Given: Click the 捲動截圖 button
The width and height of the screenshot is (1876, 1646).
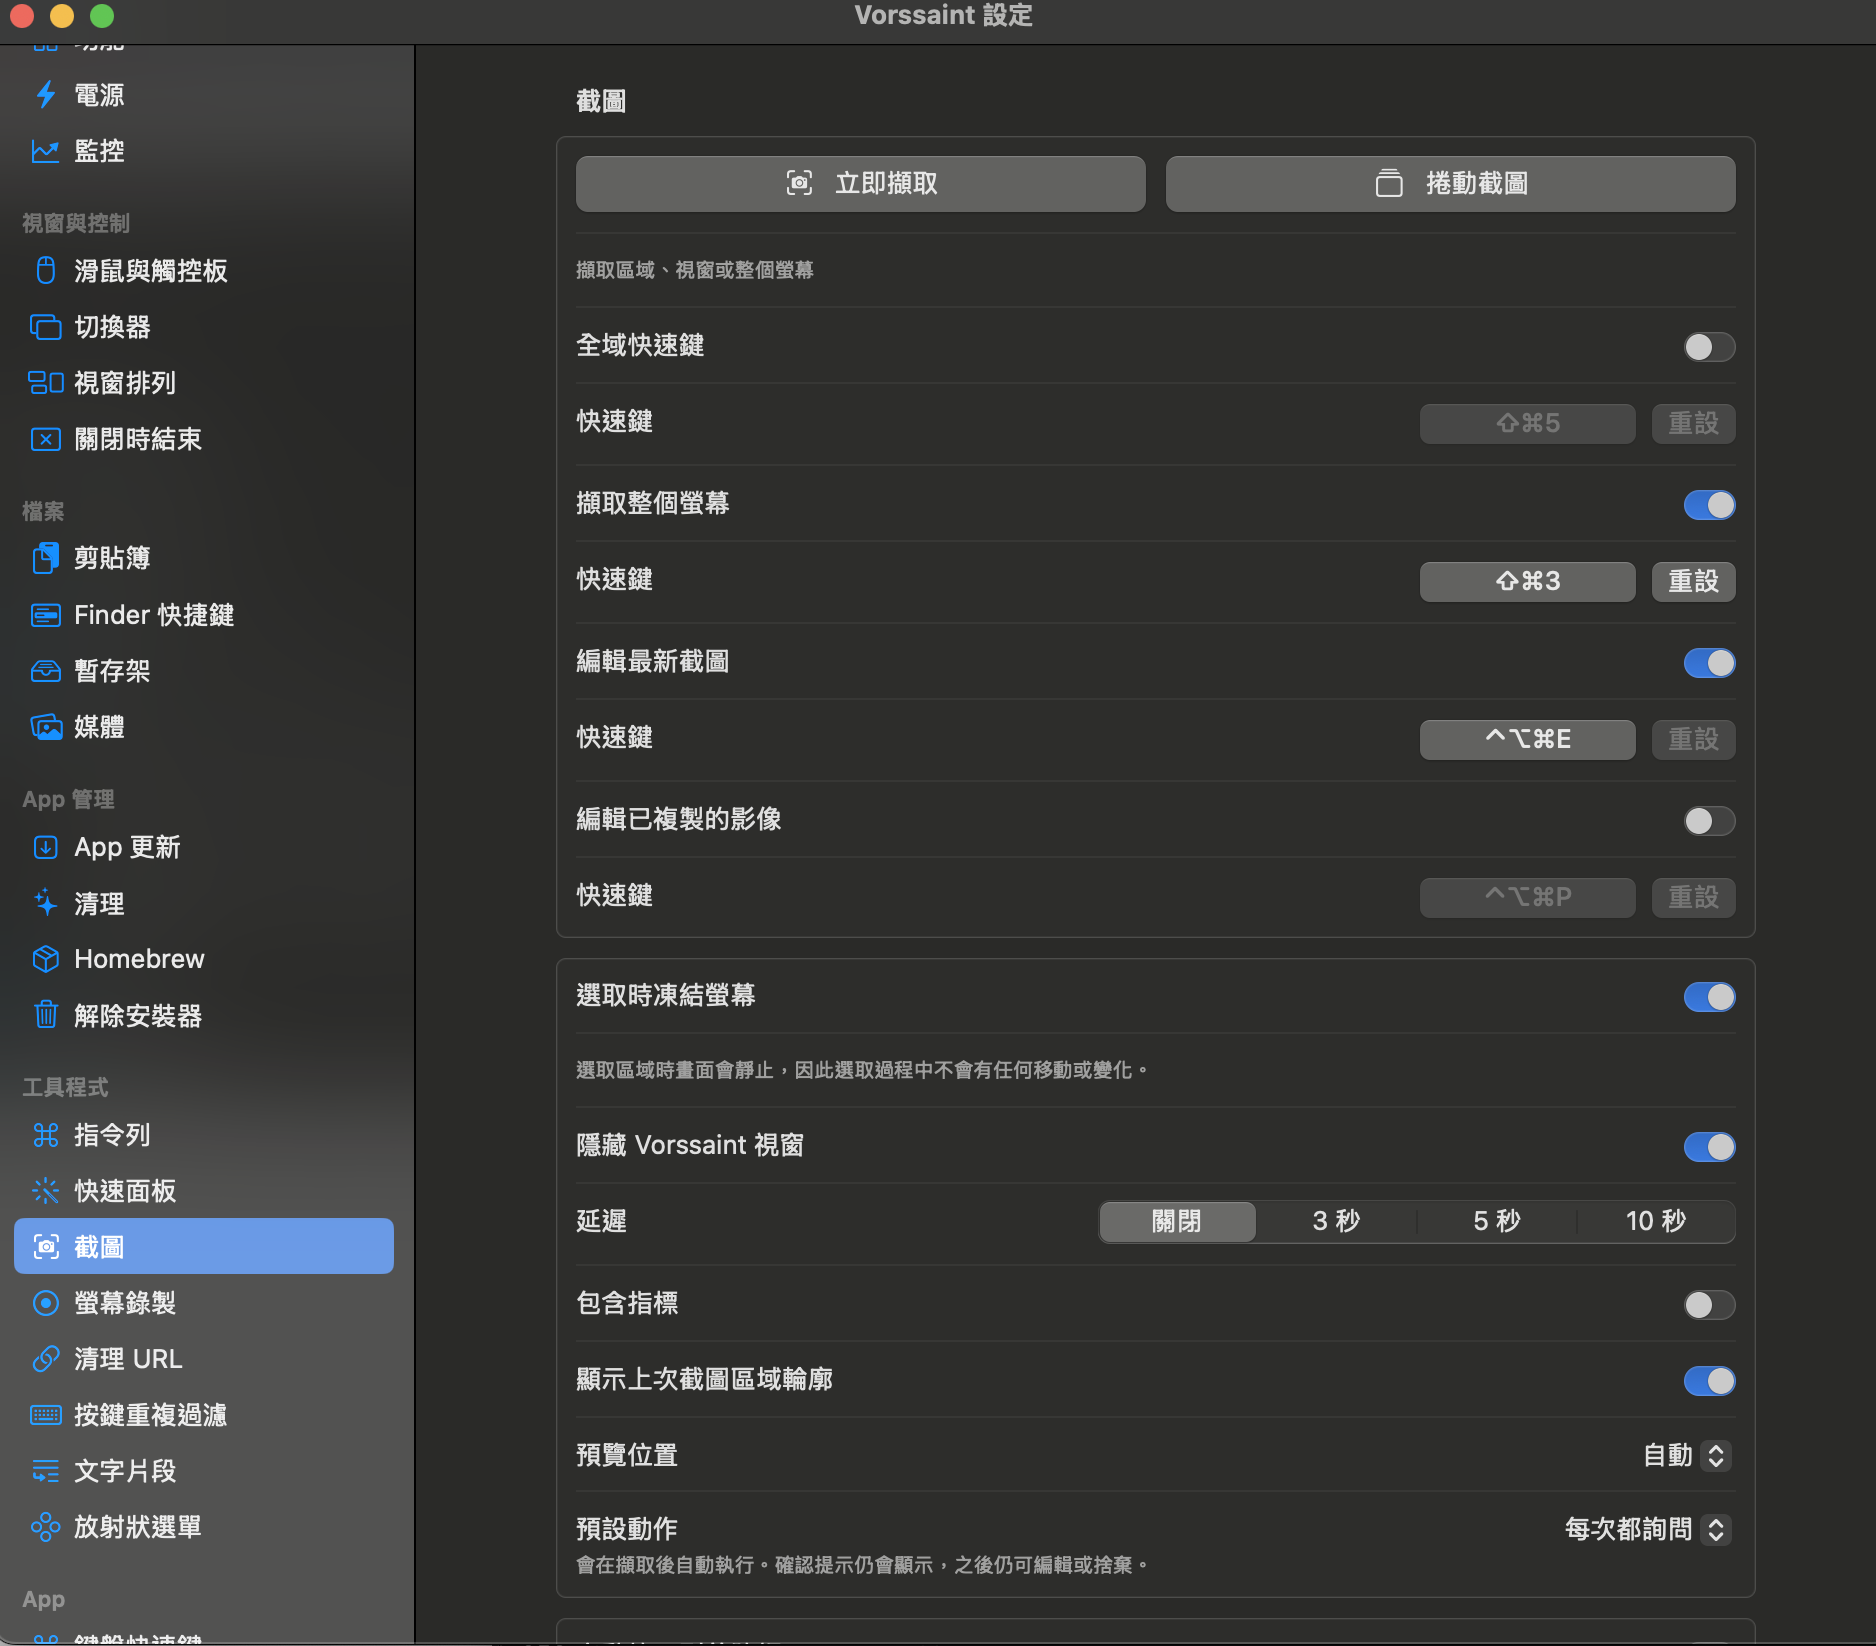Looking at the screenshot, I should 1451,183.
